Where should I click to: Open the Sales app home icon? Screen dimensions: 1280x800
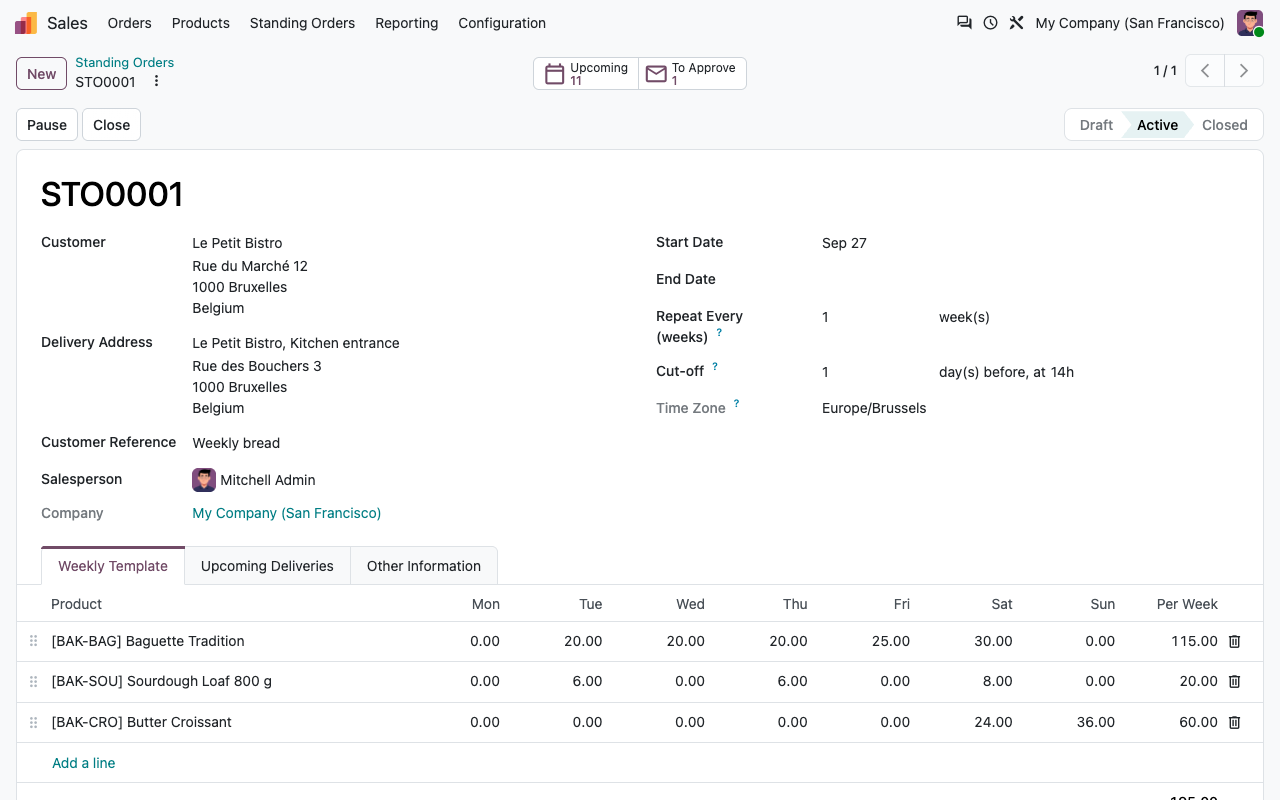[x=26, y=23]
